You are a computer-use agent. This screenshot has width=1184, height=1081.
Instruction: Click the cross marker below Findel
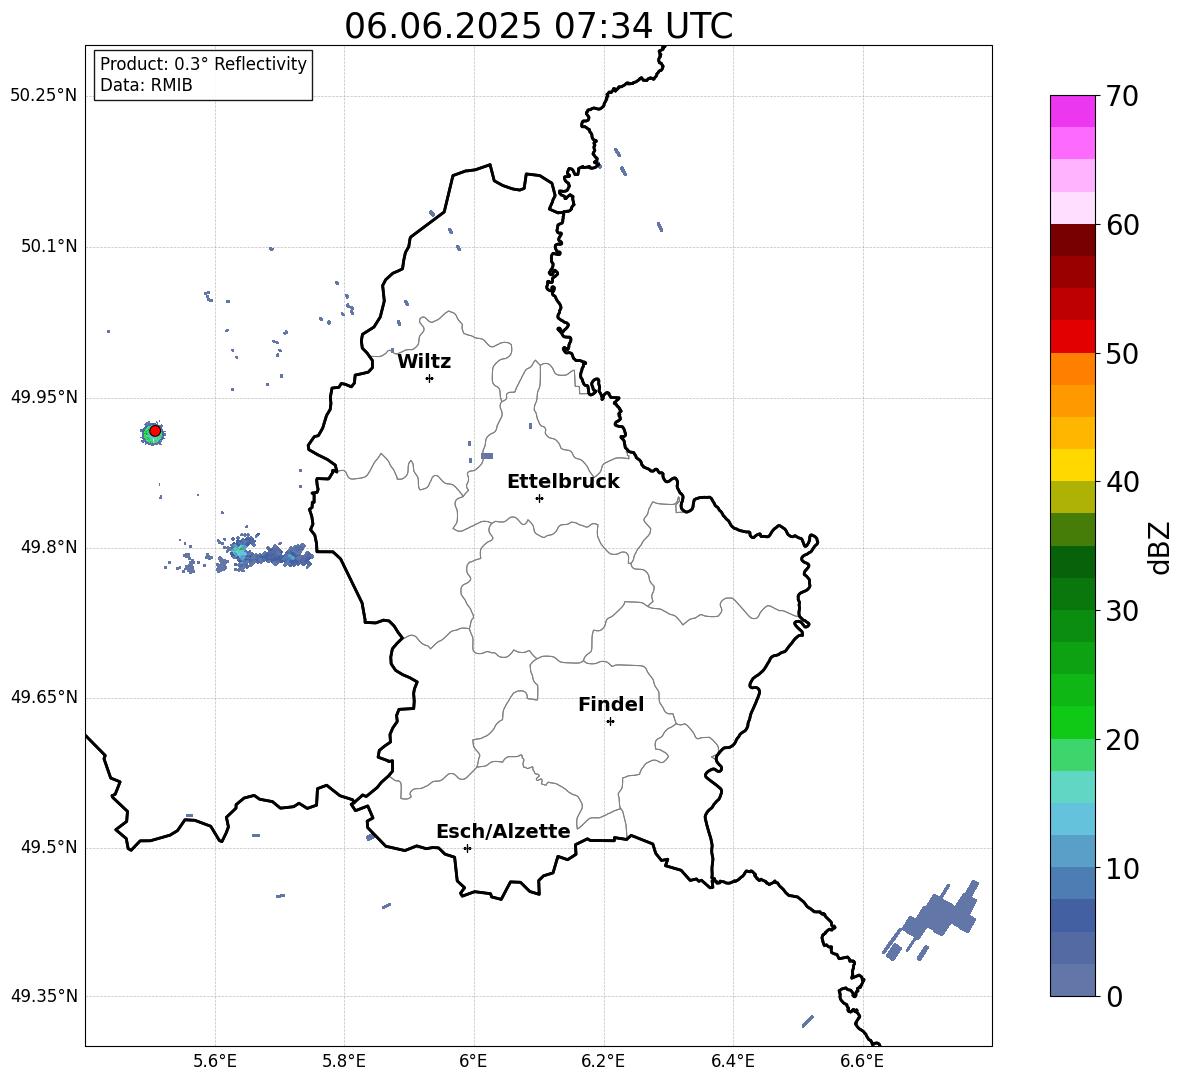[x=610, y=722]
